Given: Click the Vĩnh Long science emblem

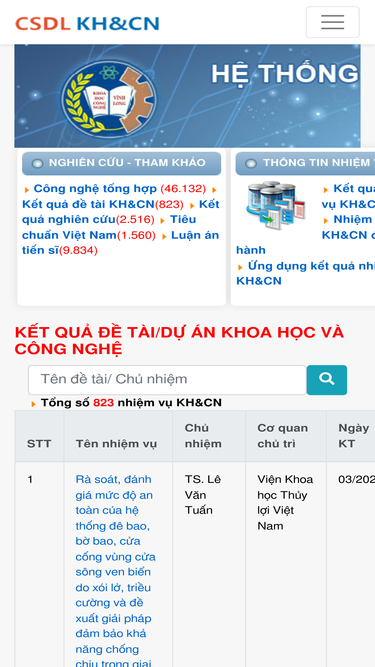Looking at the screenshot, I should [x=108, y=98].
